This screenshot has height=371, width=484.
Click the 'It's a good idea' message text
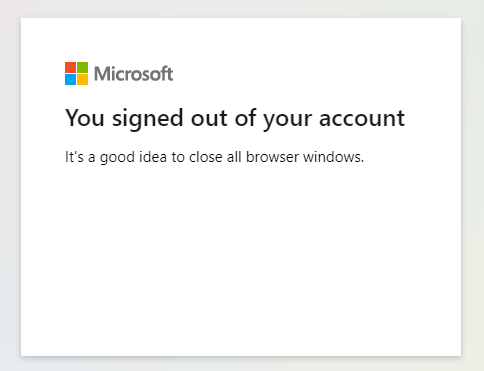[x=215, y=157]
